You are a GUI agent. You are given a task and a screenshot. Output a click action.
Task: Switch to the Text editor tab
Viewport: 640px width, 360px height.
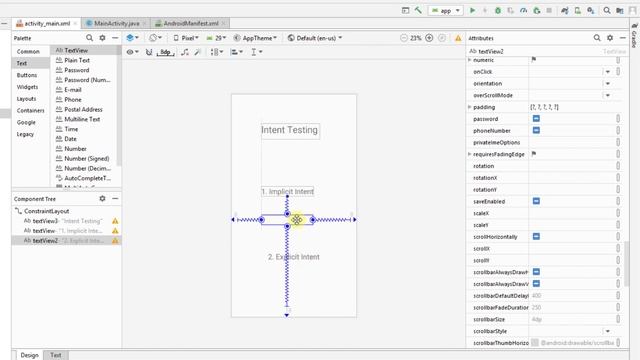56,355
